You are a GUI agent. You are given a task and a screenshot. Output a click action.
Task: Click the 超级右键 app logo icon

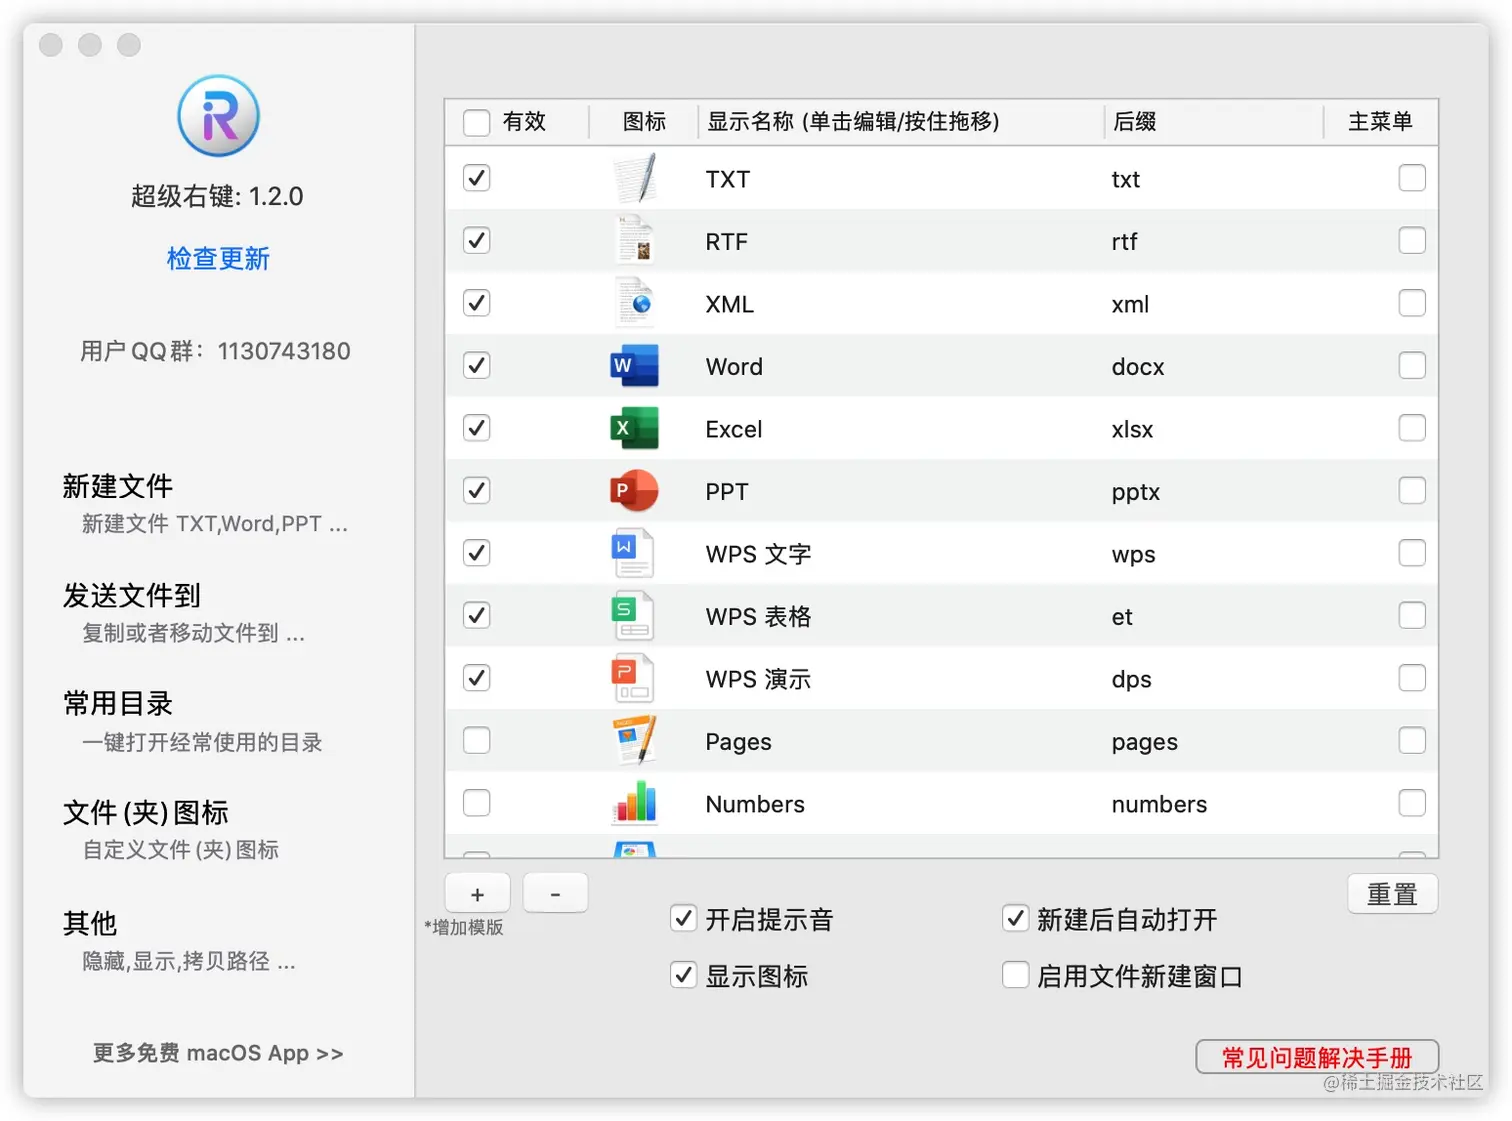[218, 116]
